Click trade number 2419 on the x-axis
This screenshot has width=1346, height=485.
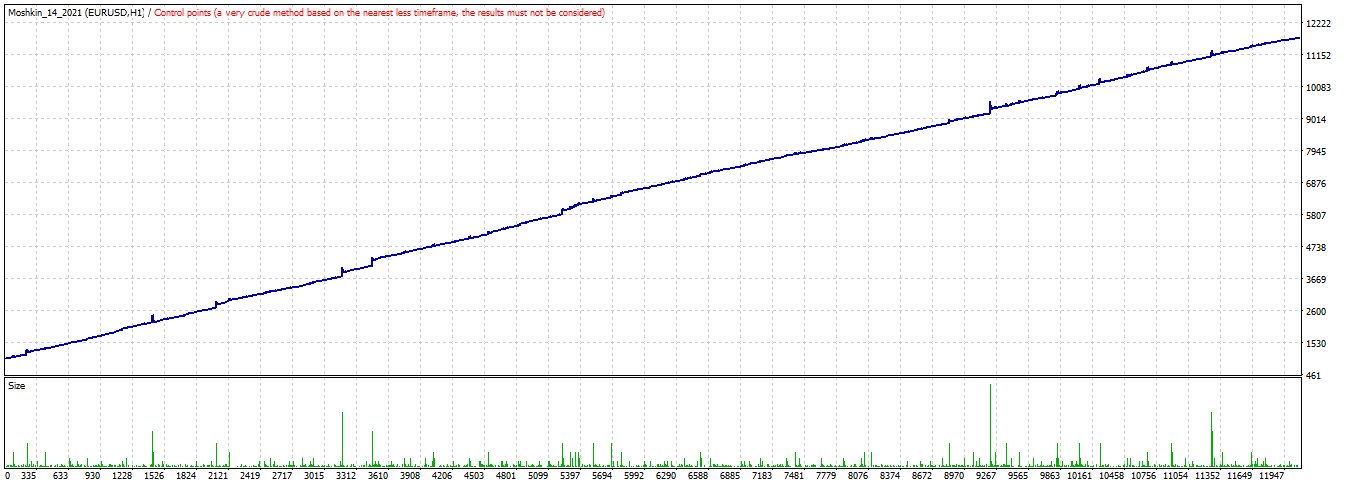[250, 477]
